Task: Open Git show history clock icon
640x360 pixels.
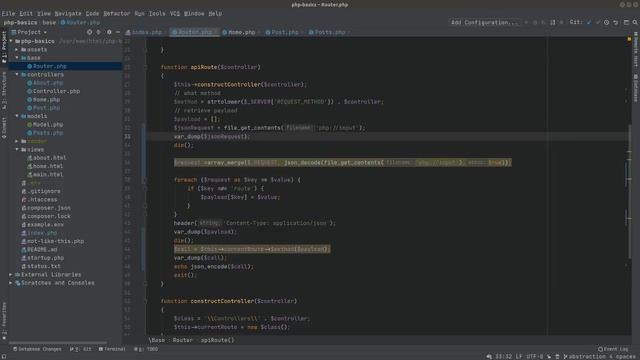Action: pos(607,22)
